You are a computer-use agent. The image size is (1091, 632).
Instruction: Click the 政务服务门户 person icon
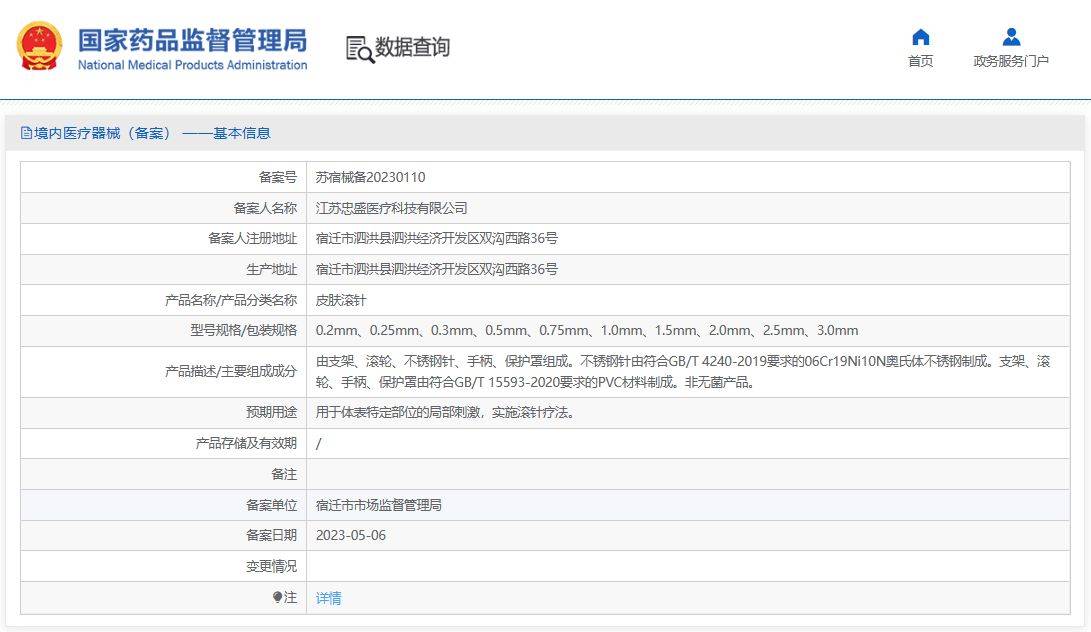[1011, 37]
